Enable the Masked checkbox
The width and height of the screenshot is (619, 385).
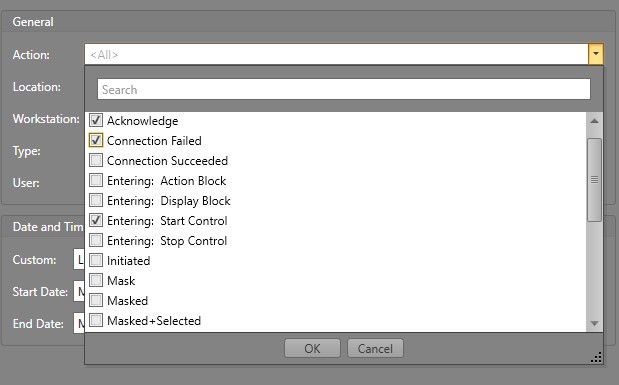[x=96, y=300]
